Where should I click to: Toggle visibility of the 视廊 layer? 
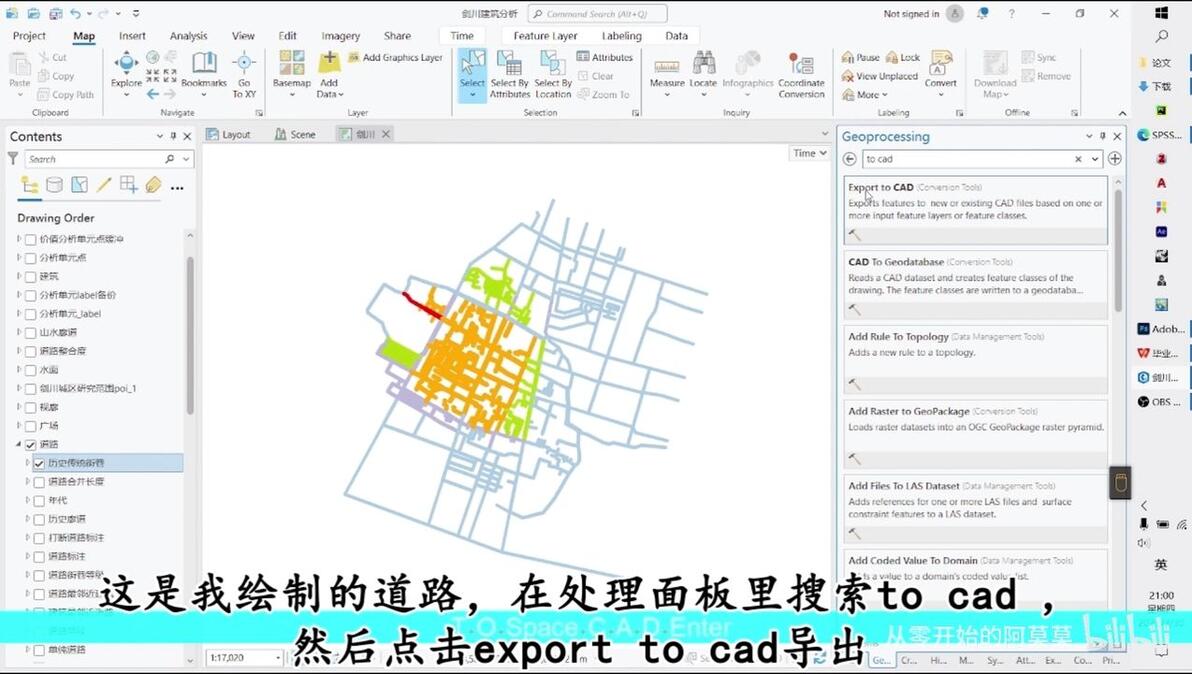pyautogui.click(x=30, y=407)
